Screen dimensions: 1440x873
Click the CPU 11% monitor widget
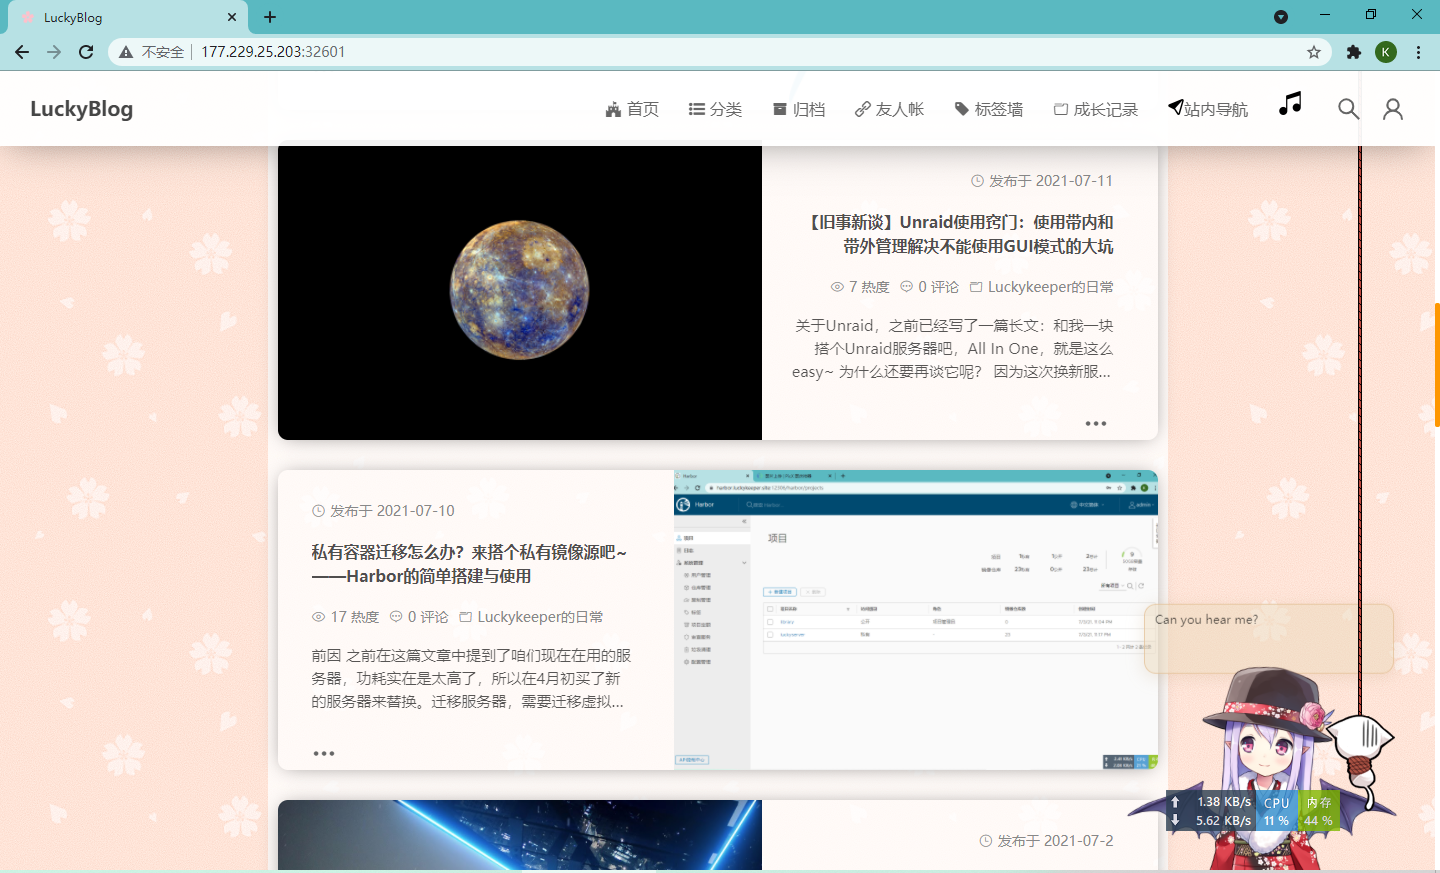(1277, 811)
